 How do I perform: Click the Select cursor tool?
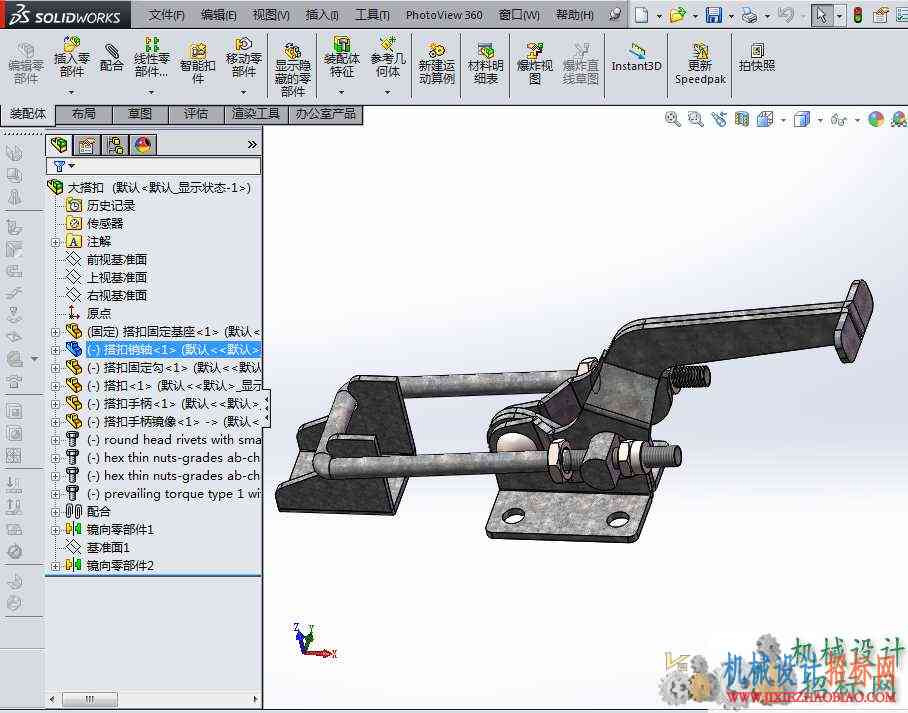point(821,15)
